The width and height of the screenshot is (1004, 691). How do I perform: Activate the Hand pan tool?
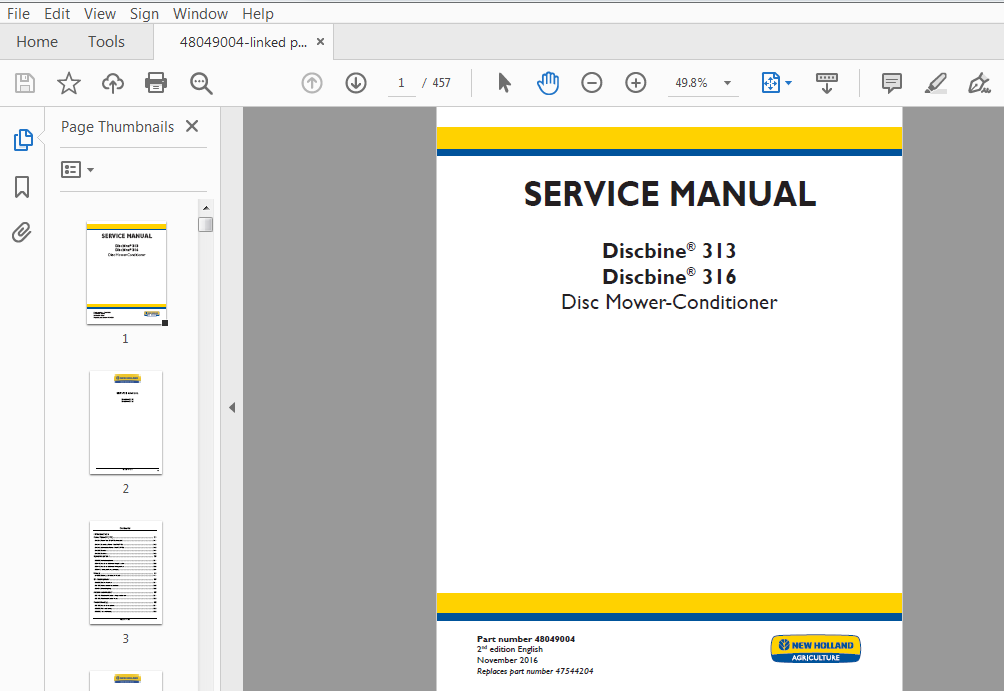pos(547,83)
